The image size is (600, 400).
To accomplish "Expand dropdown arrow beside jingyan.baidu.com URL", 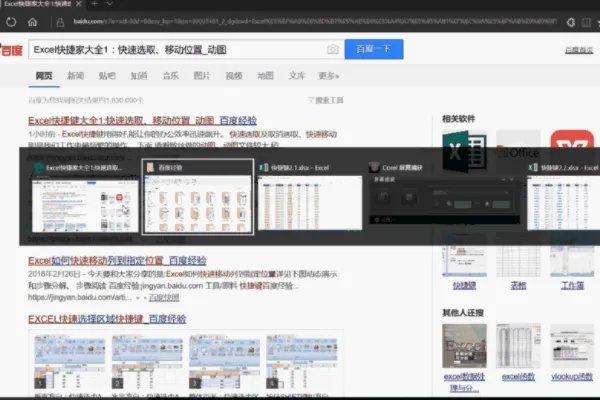I will 138,297.
